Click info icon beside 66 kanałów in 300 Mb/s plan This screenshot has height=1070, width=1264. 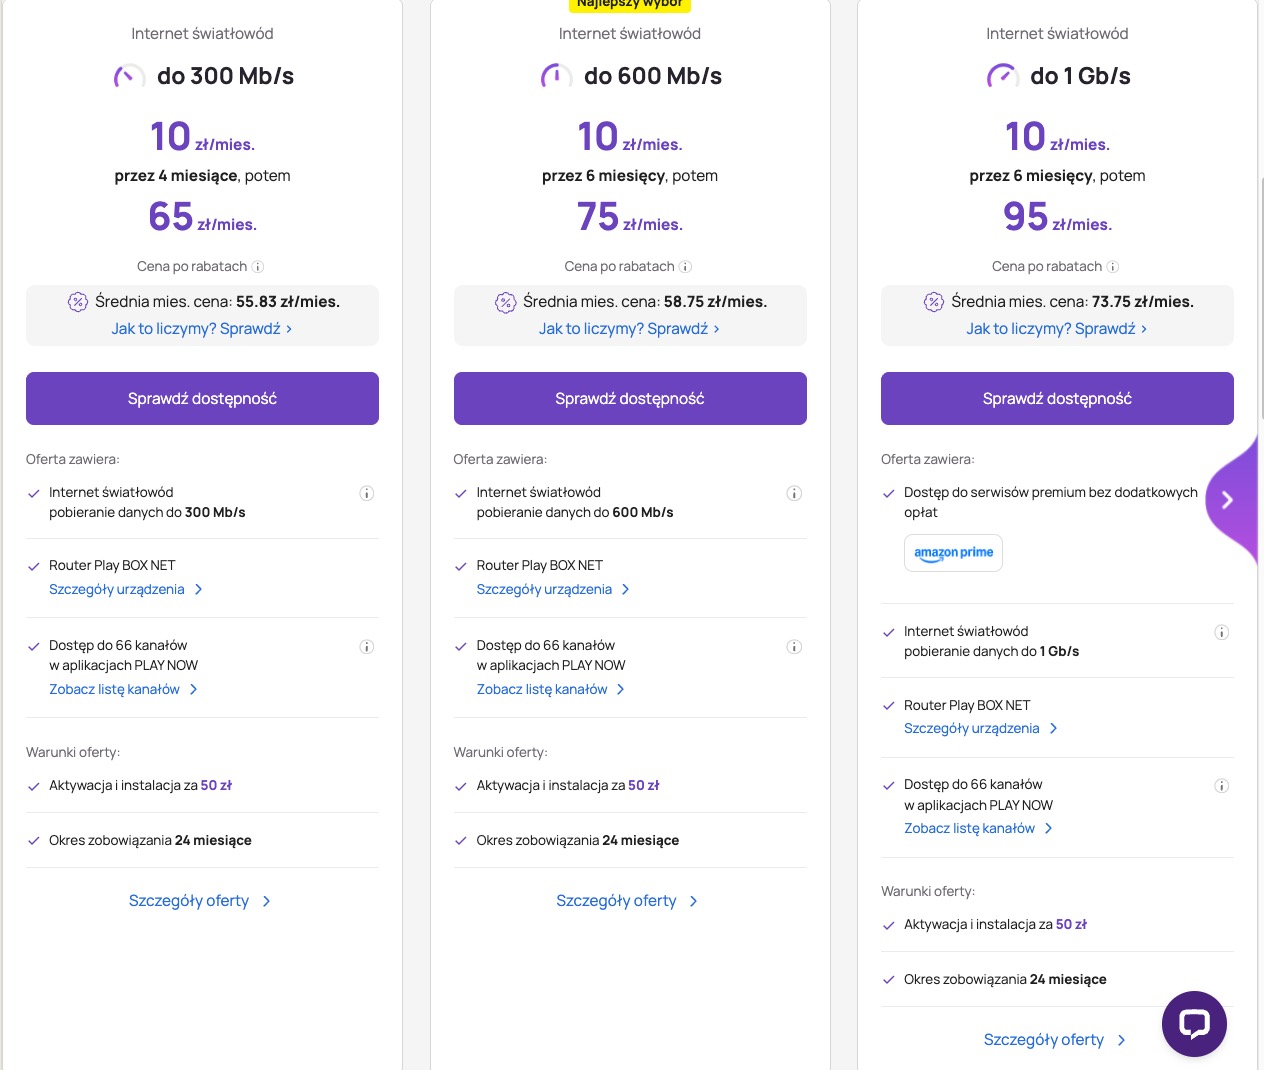367,647
